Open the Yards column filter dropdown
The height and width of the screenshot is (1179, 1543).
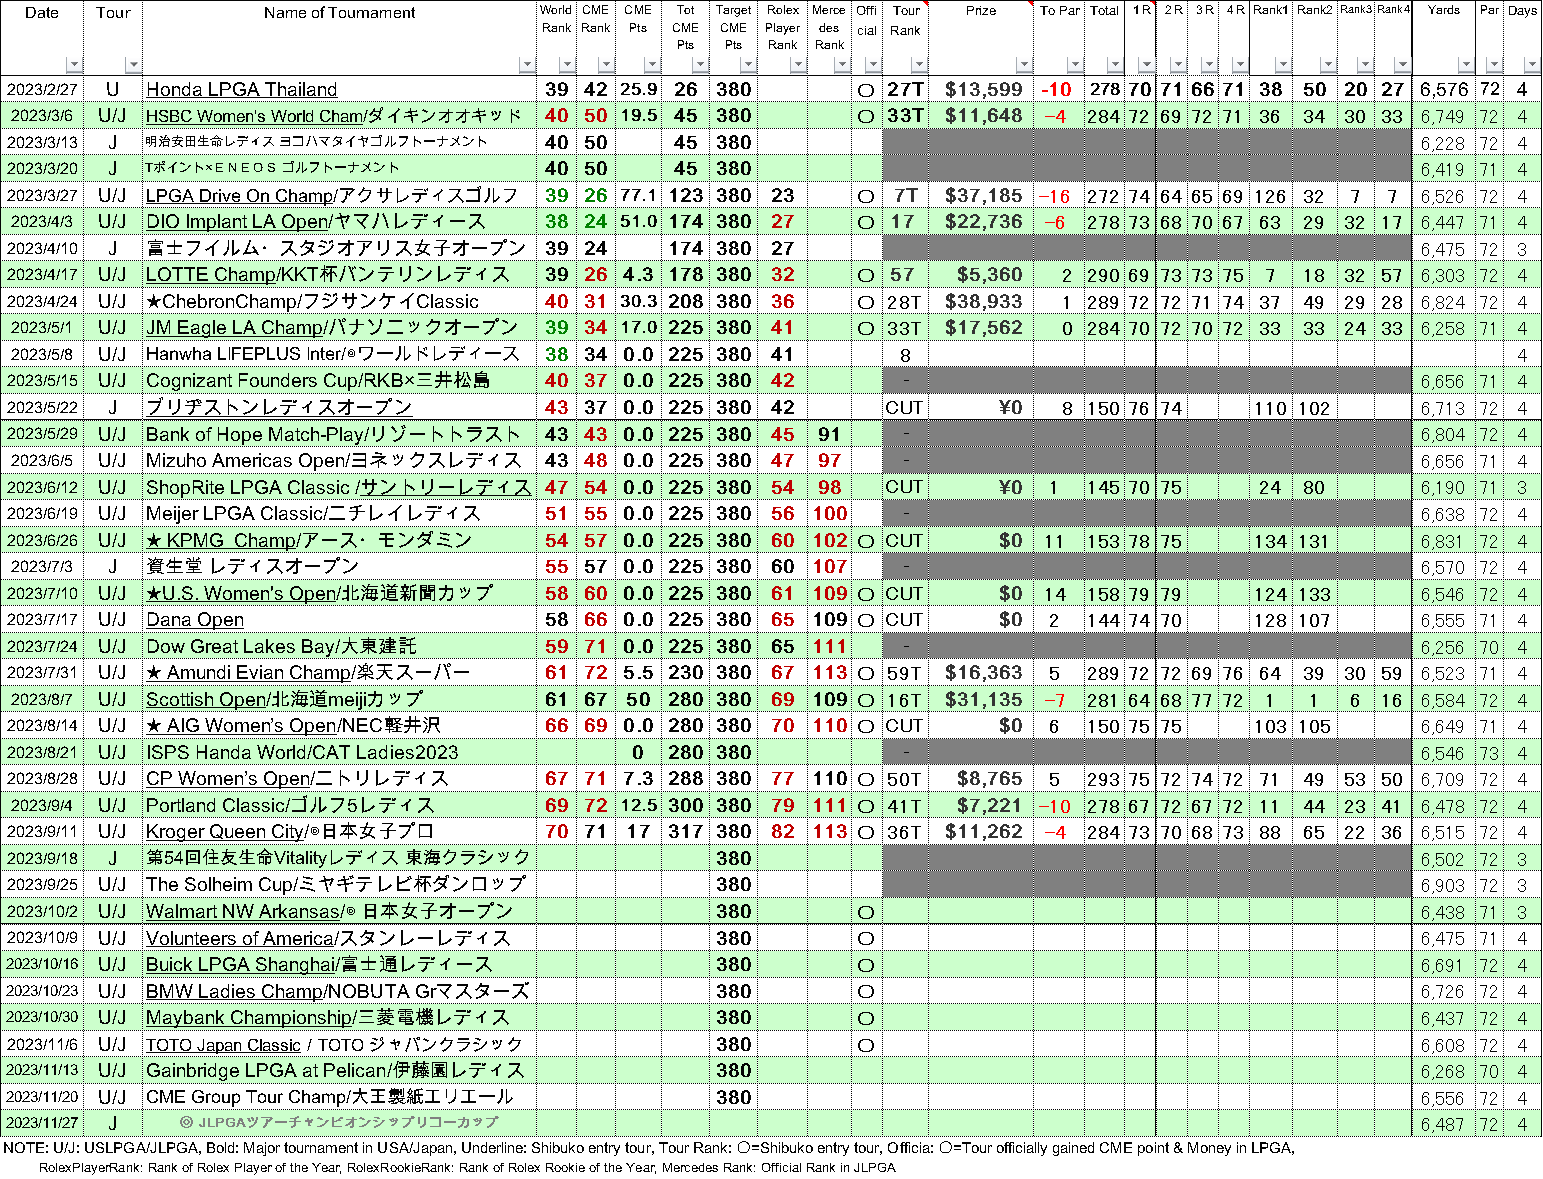click(1466, 65)
